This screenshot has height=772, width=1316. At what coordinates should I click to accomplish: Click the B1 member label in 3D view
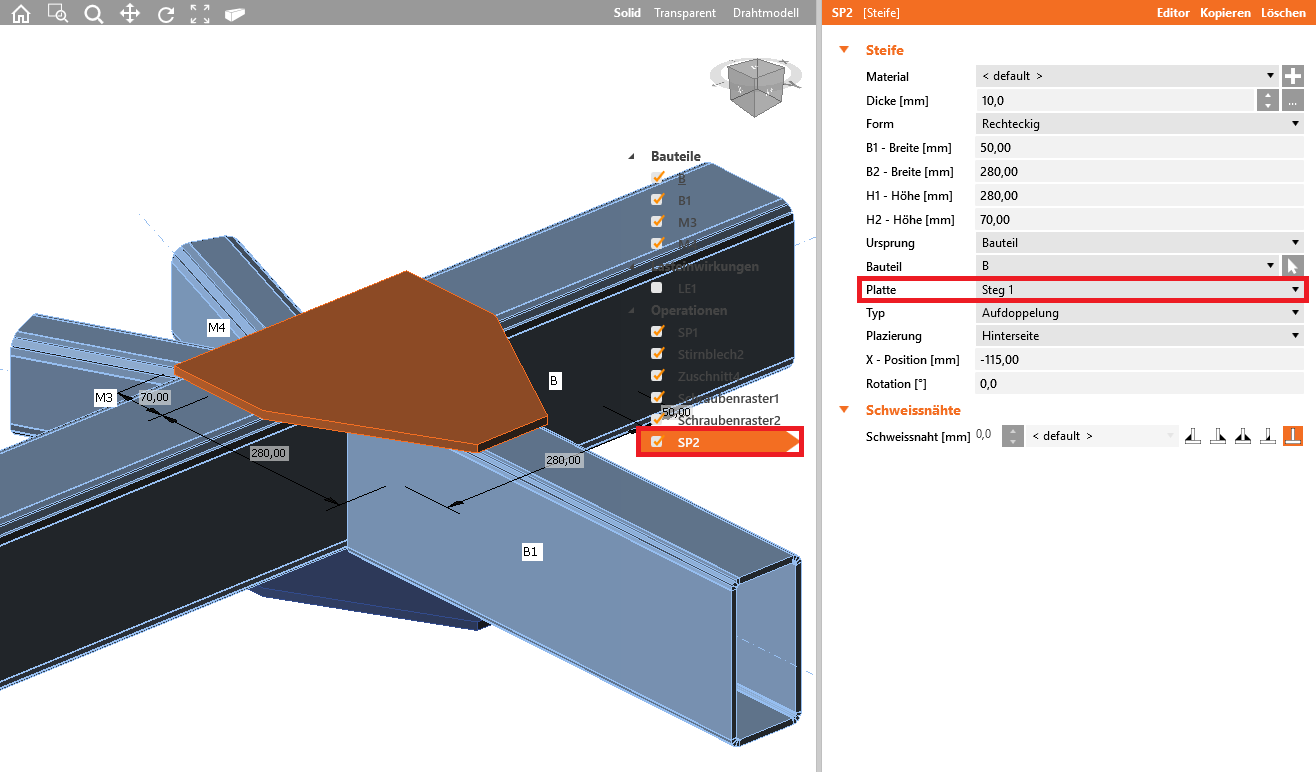pos(531,551)
